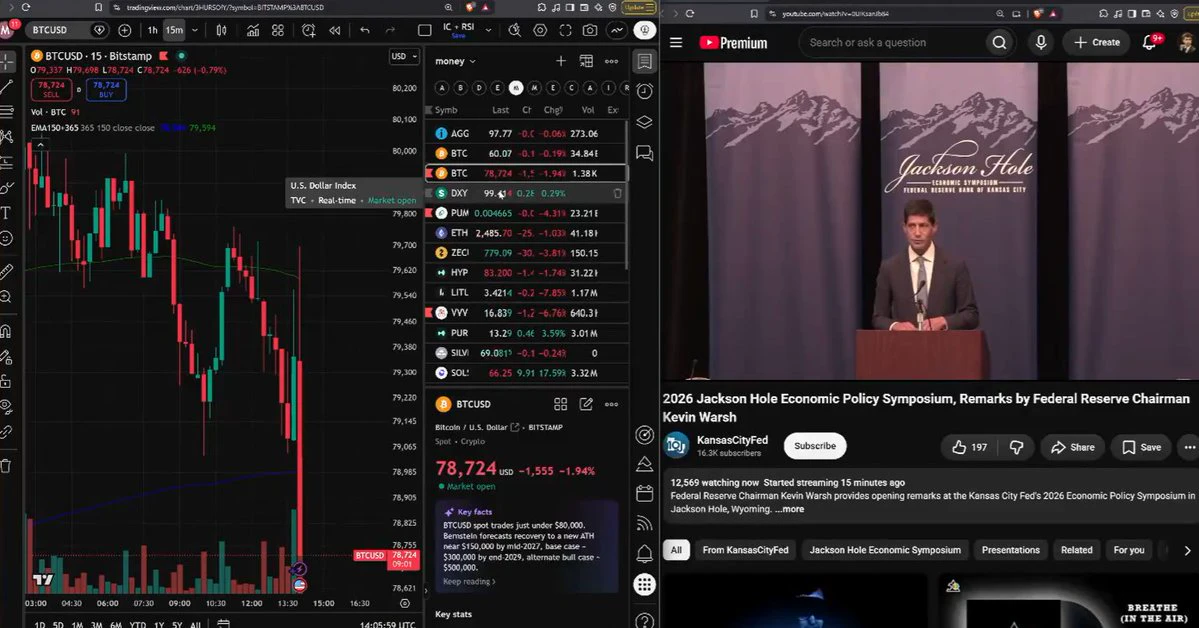Open watchlist advanced view table icon
This screenshot has width=1199, height=628.
tap(586, 61)
